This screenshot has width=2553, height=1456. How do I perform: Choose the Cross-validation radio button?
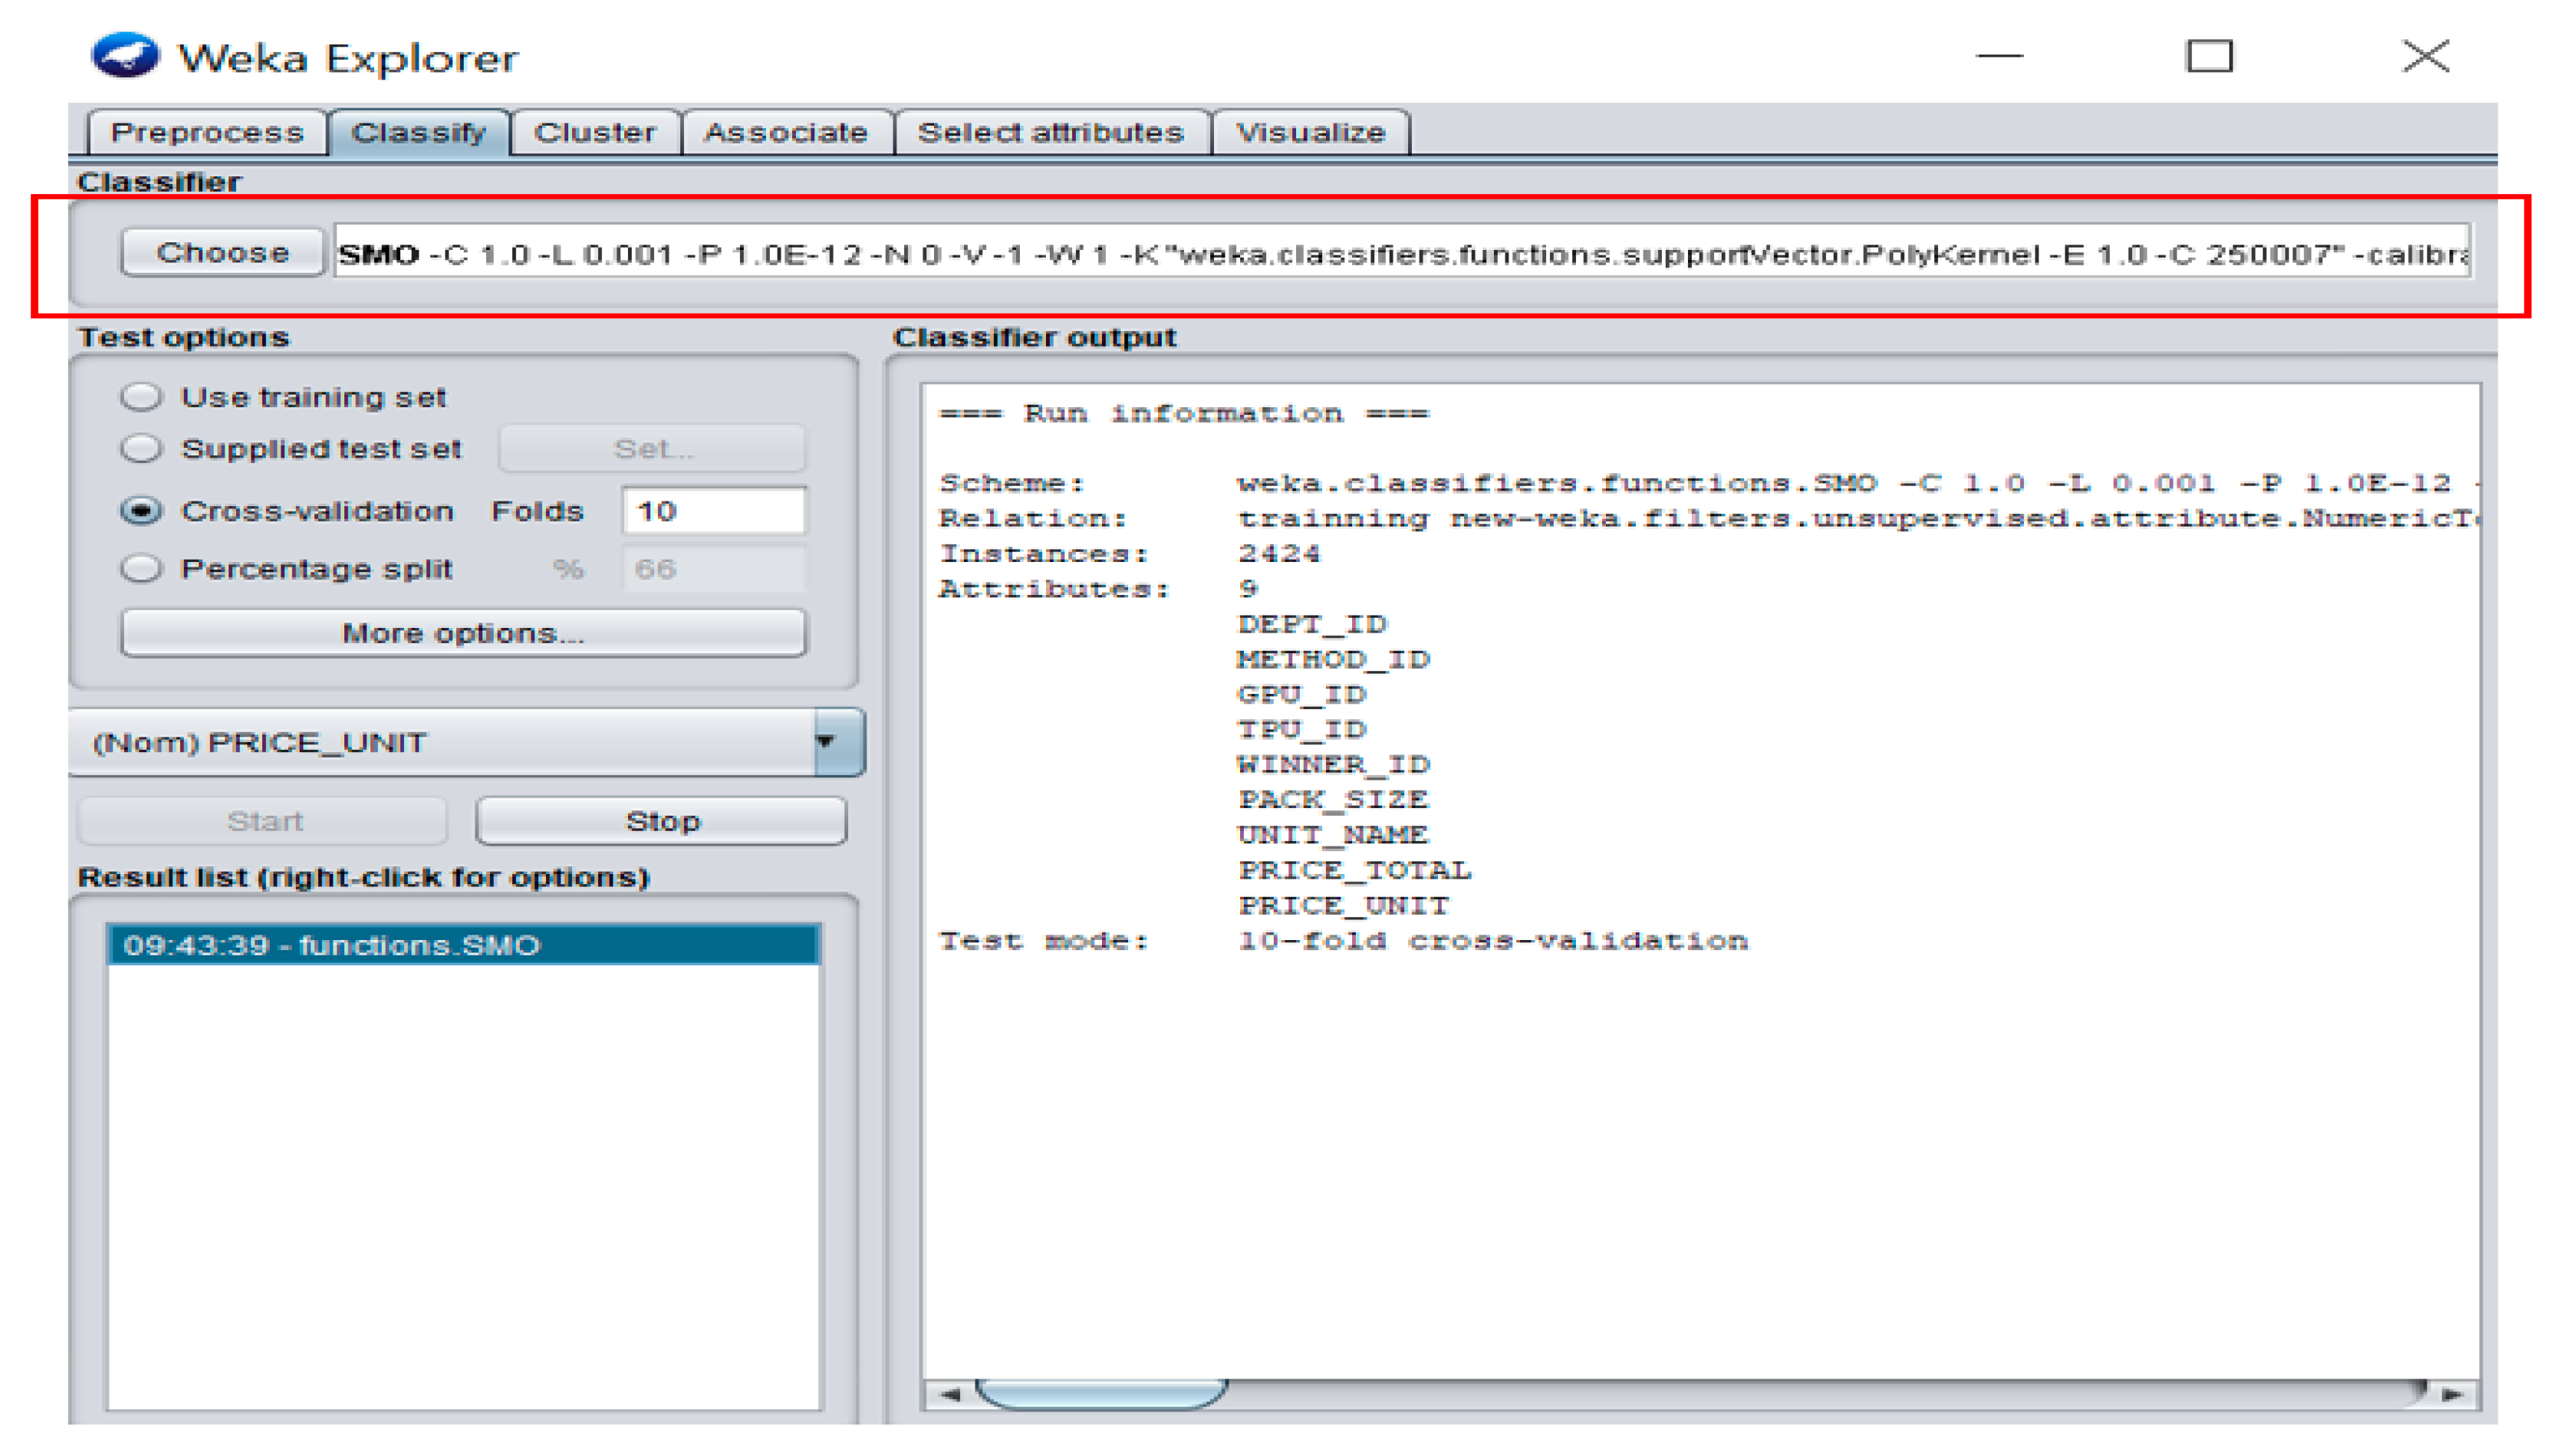click(141, 511)
